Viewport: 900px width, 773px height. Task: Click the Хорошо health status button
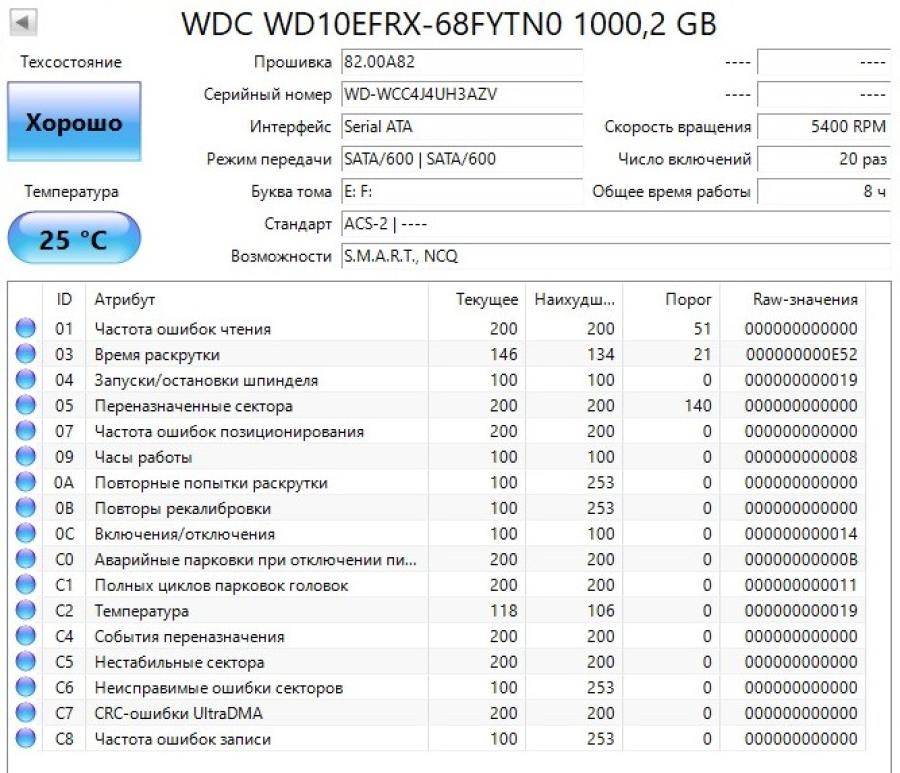[74, 122]
